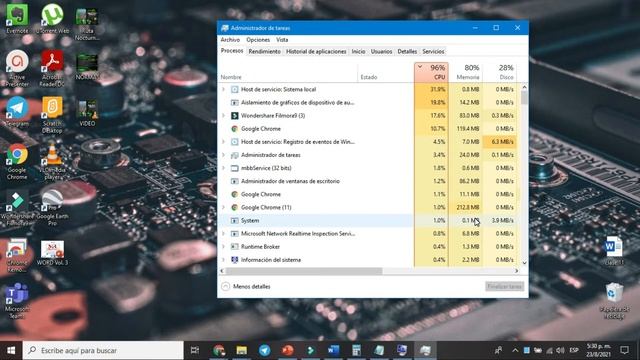Viewport: 640px width, 360px height.
Task: Open the Scratch Desktop shortcut
Action: tap(52, 114)
